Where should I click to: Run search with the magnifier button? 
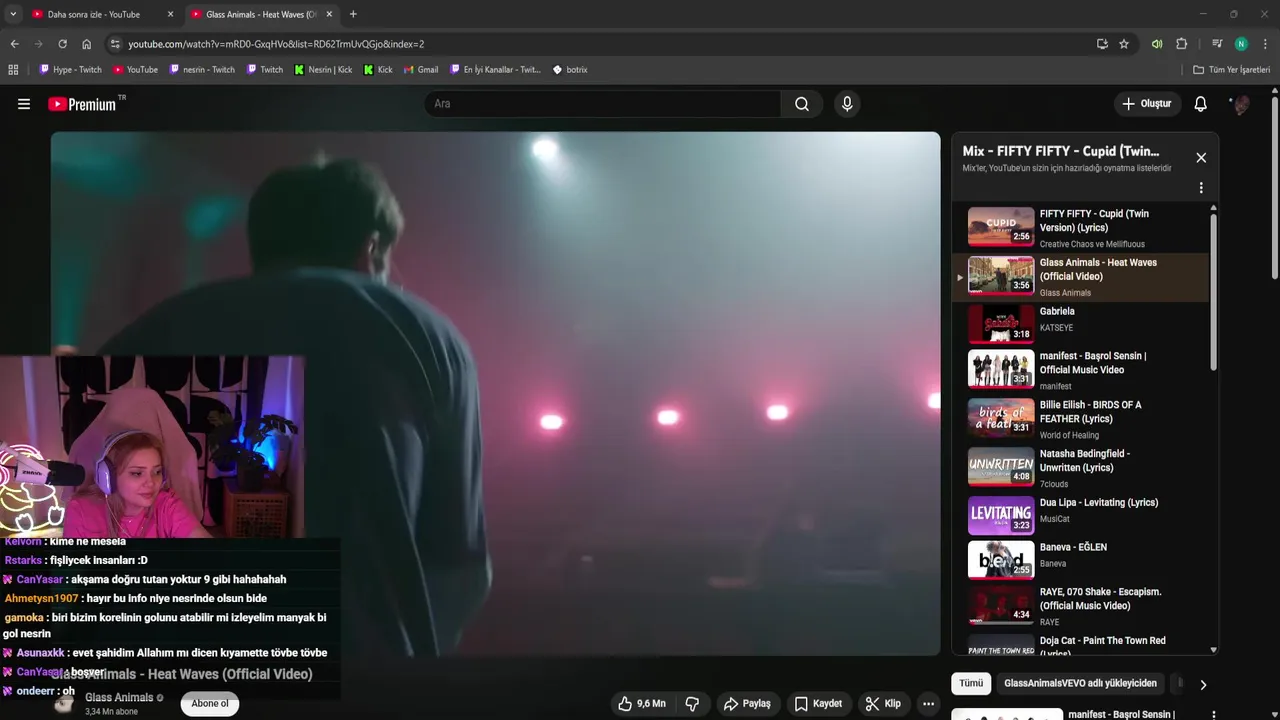(x=802, y=104)
